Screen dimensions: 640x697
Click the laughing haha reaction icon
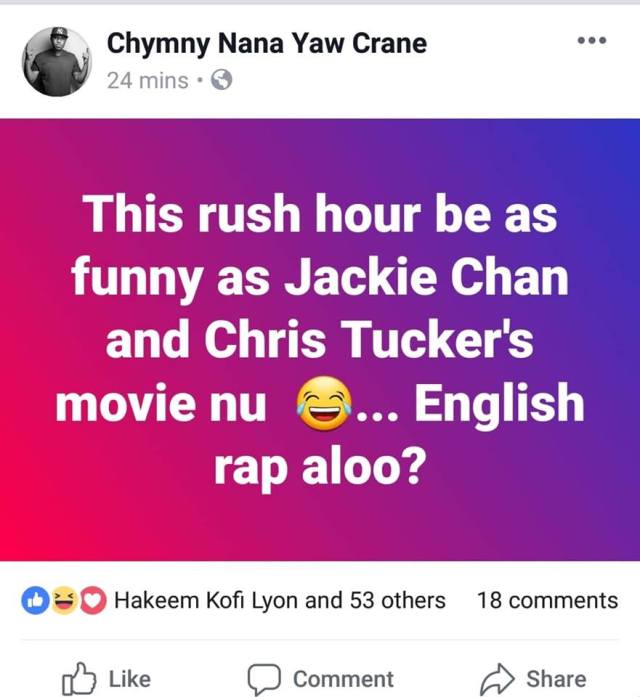pos(64,601)
